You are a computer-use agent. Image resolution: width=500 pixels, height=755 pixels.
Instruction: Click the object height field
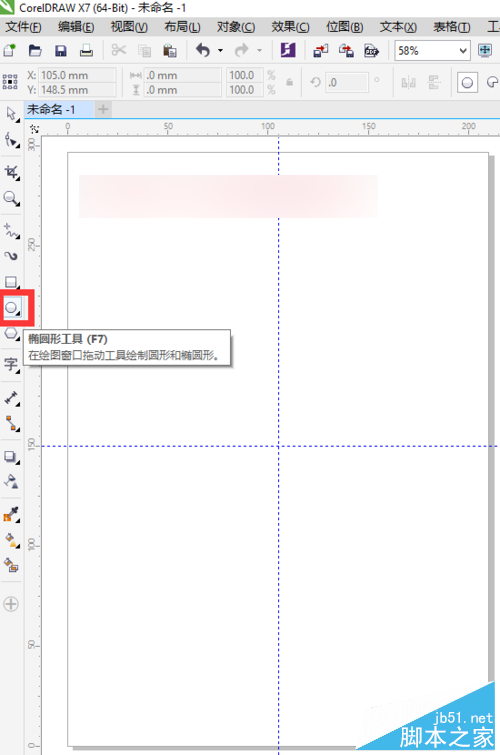point(183,90)
